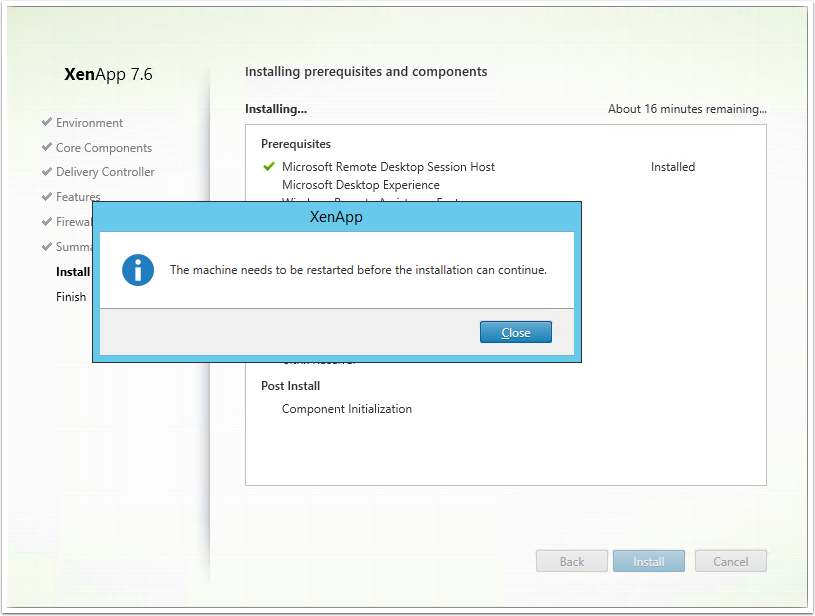This screenshot has width=815, height=616.
Task: Select the Core Components step
Action: click(x=104, y=148)
